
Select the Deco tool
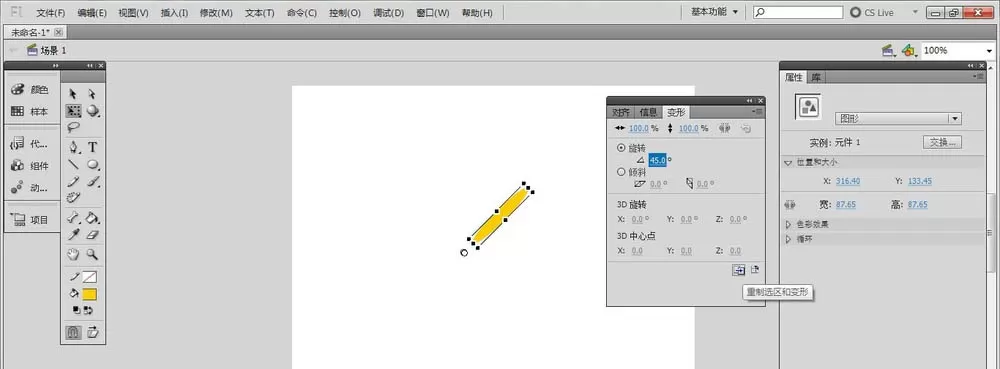tap(73, 198)
